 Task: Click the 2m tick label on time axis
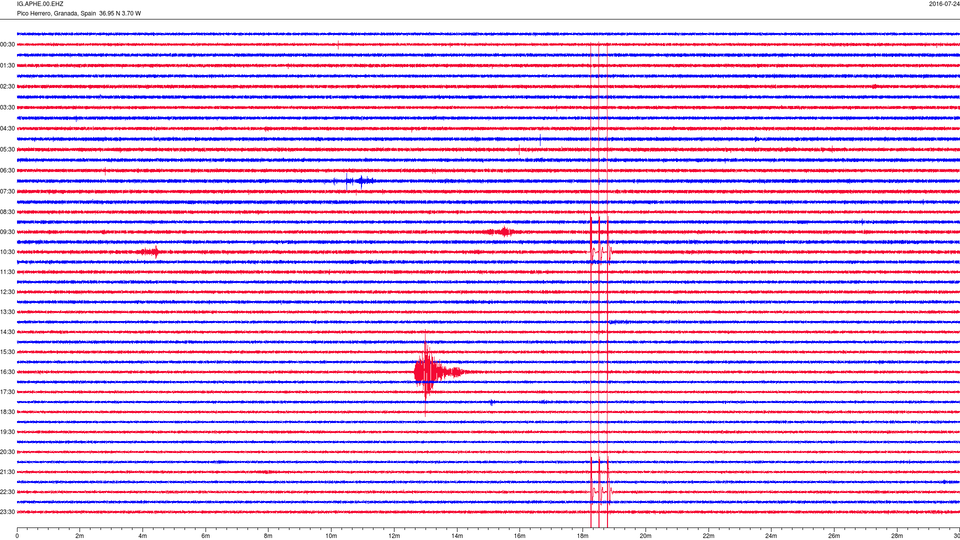(x=80, y=536)
